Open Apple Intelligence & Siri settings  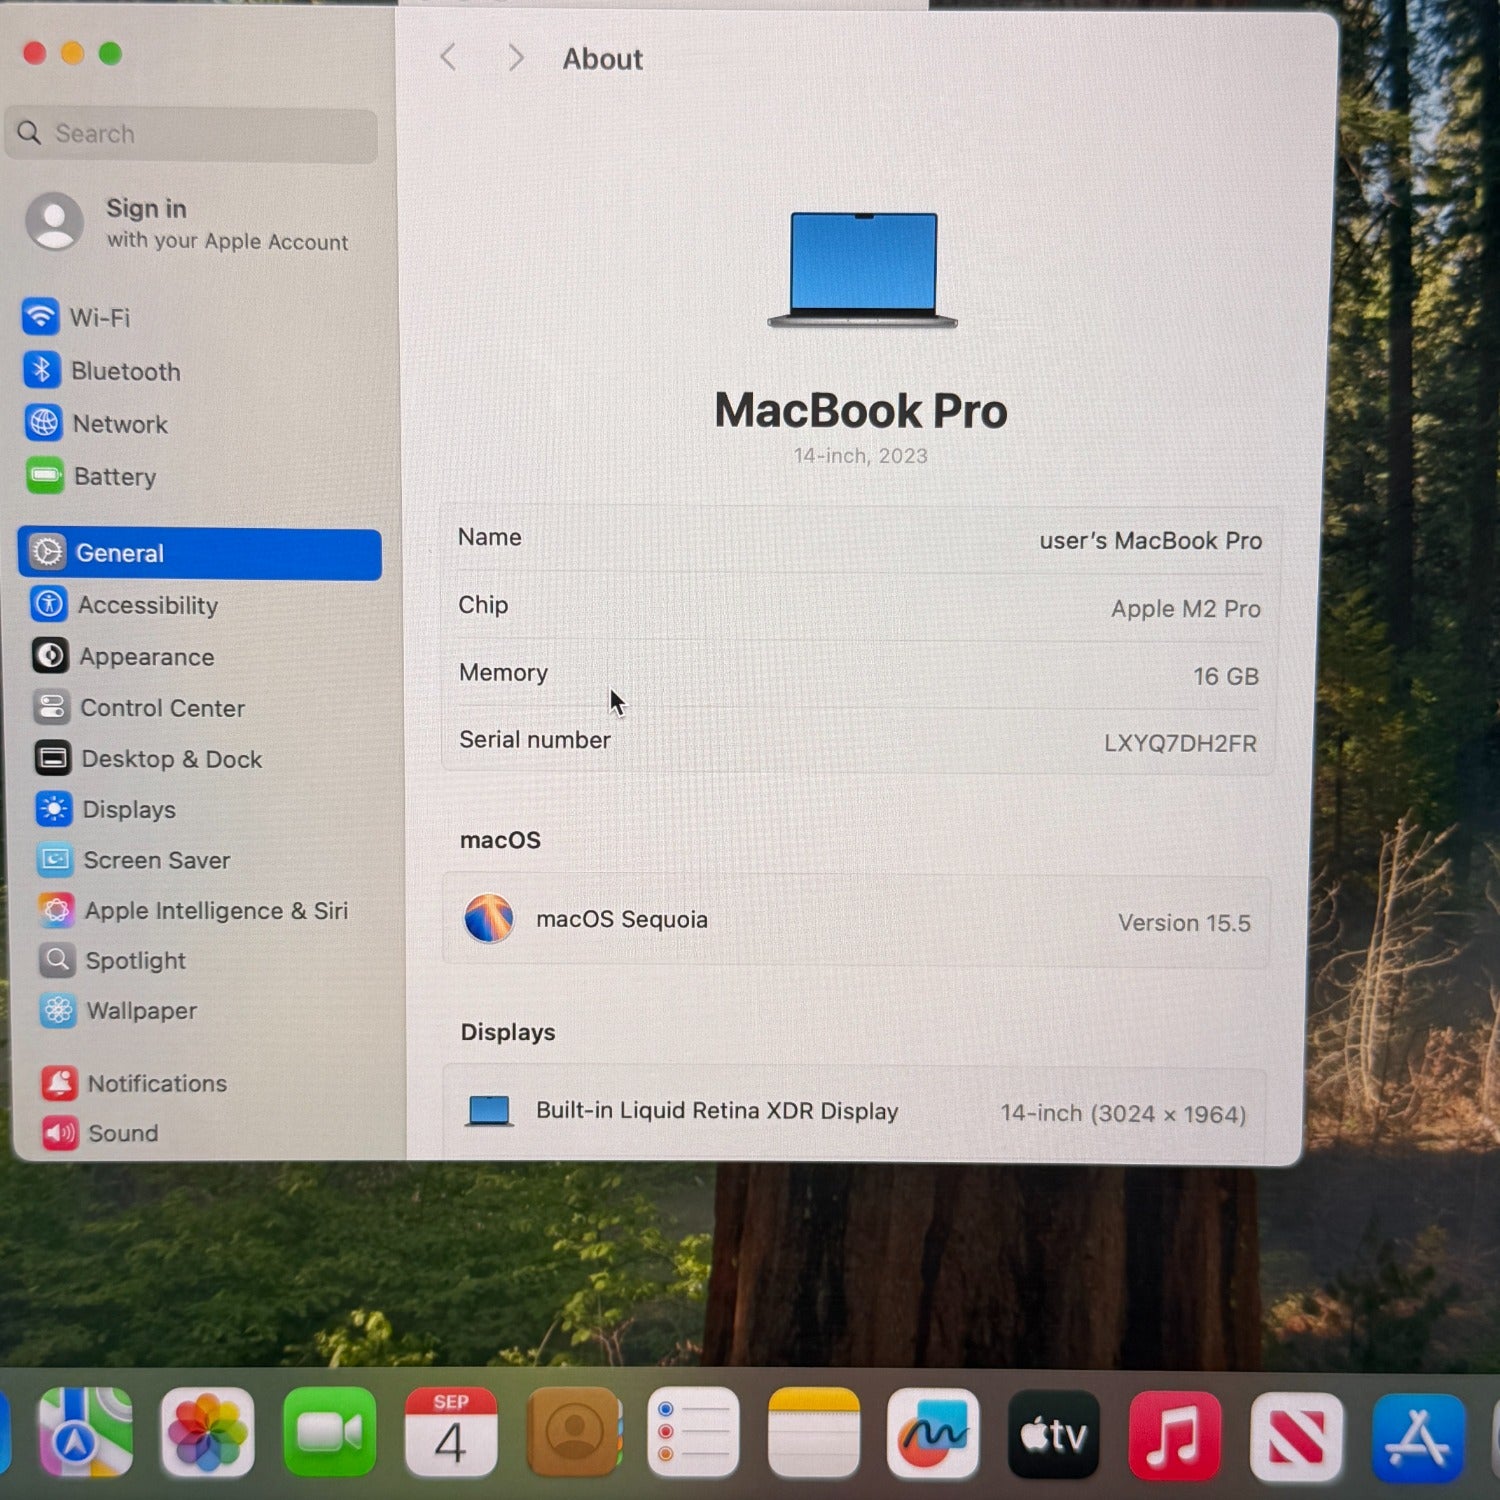coord(215,911)
